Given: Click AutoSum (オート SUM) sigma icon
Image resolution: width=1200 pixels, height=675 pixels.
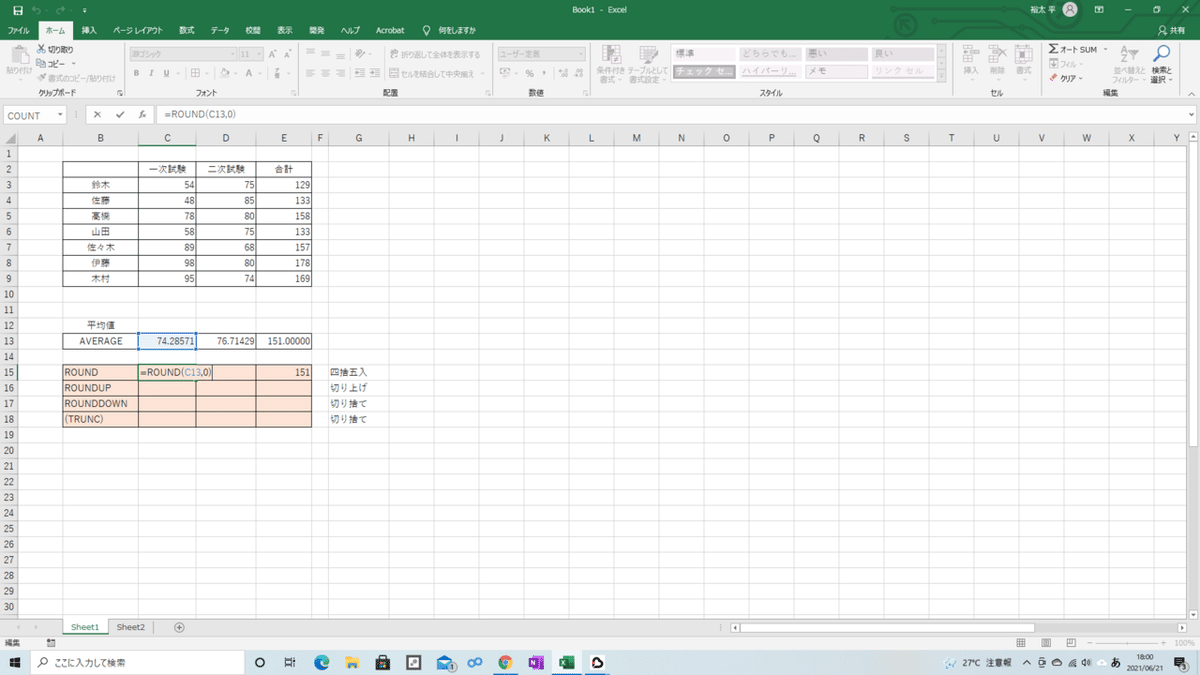Looking at the screenshot, I should [1053, 49].
